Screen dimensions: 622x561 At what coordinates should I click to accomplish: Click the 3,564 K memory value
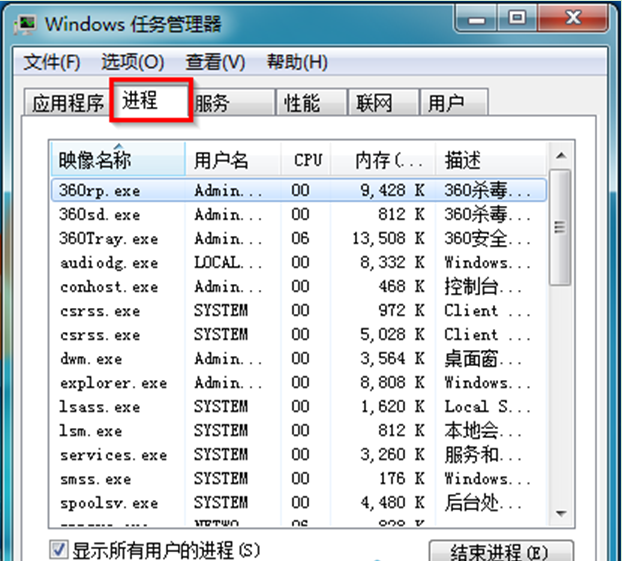(393, 359)
